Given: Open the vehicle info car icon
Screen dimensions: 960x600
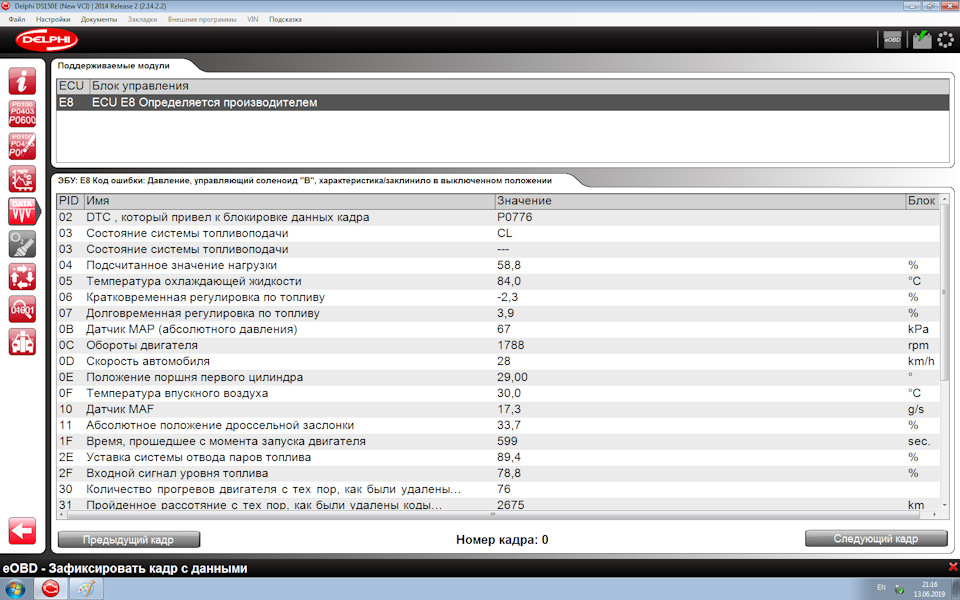Looking at the screenshot, I should point(22,342).
